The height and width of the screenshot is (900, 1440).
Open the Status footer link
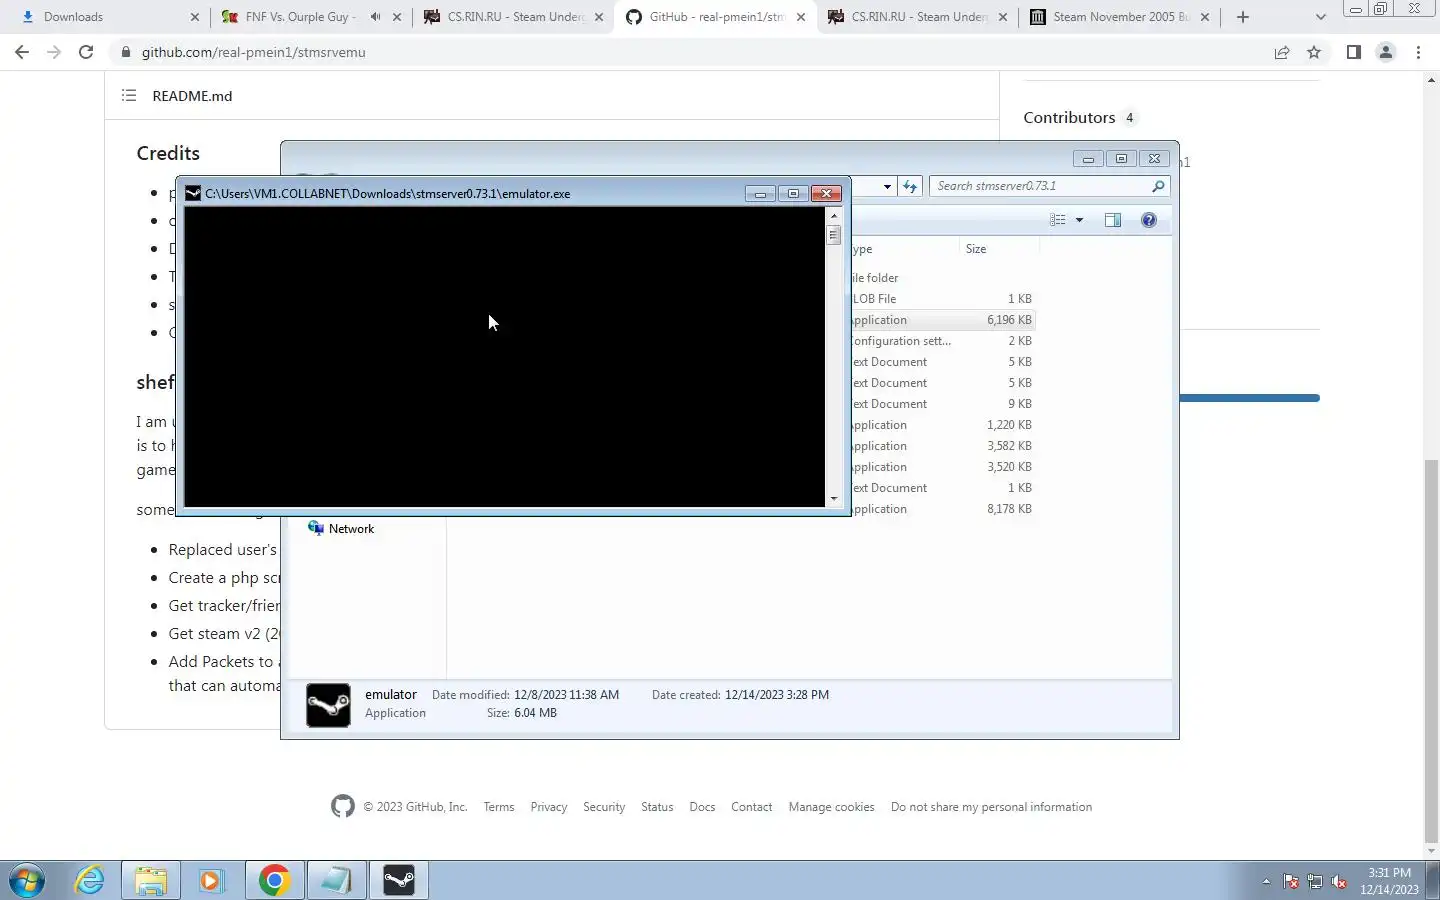(x=657, y=807)
